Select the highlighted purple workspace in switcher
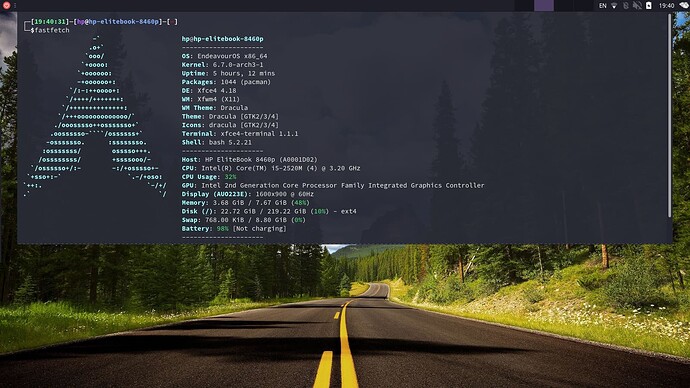 [544, 6]
